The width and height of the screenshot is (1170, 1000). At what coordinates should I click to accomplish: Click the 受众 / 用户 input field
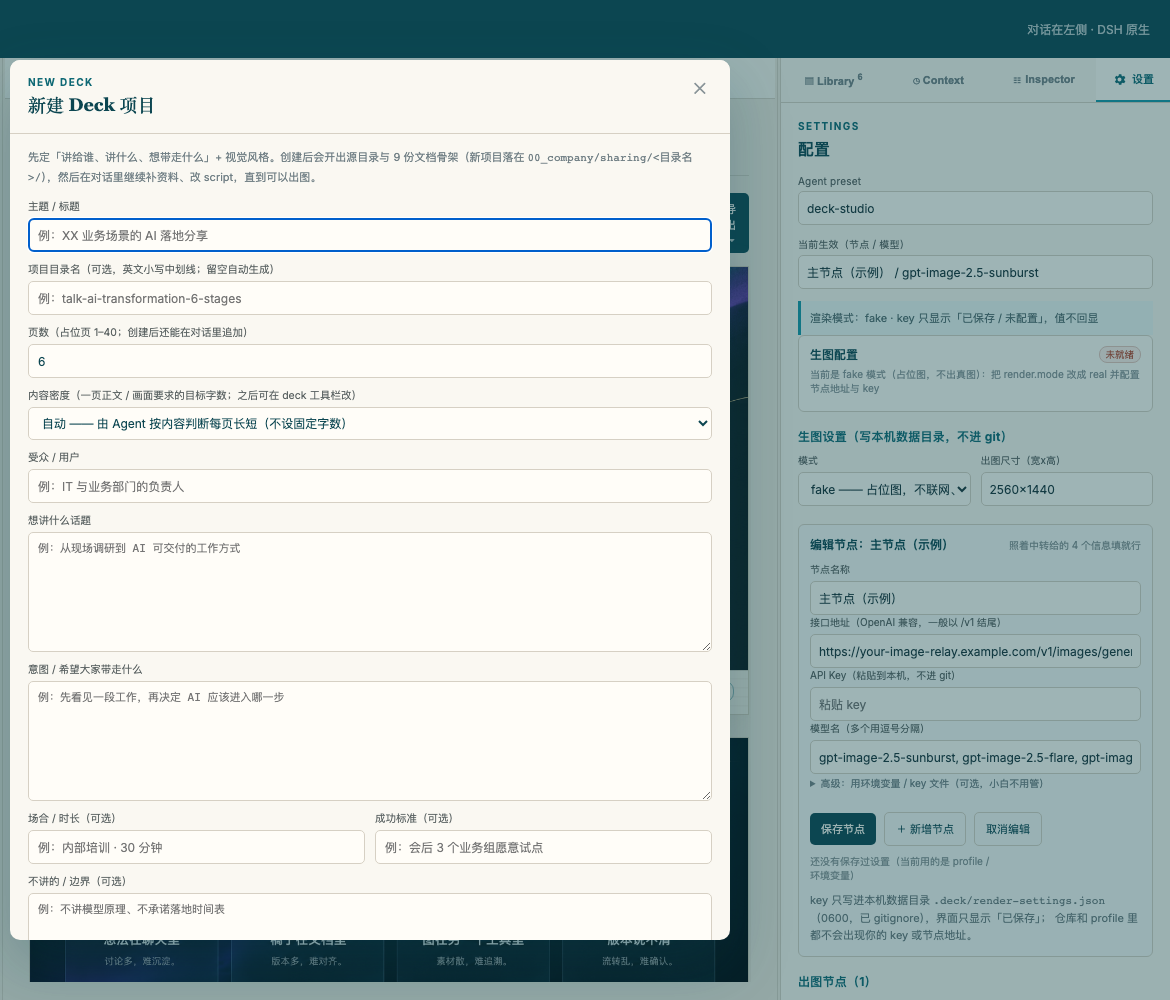(x=369, y=487)
